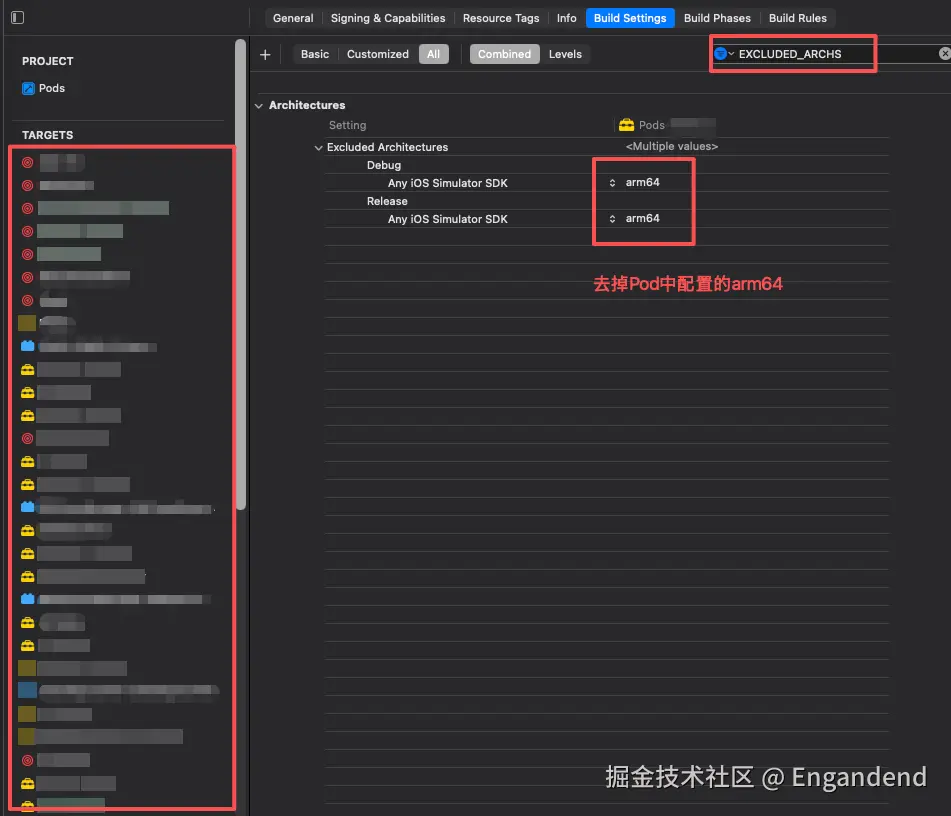Click the Excluded Architectures row label
The image size is (951, 816).
coord(387,147)
